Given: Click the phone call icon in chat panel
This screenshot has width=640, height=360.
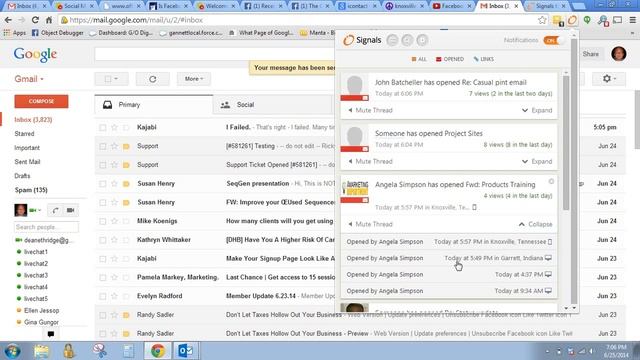Looking at the screenshot, I should [x=55, y=210].
